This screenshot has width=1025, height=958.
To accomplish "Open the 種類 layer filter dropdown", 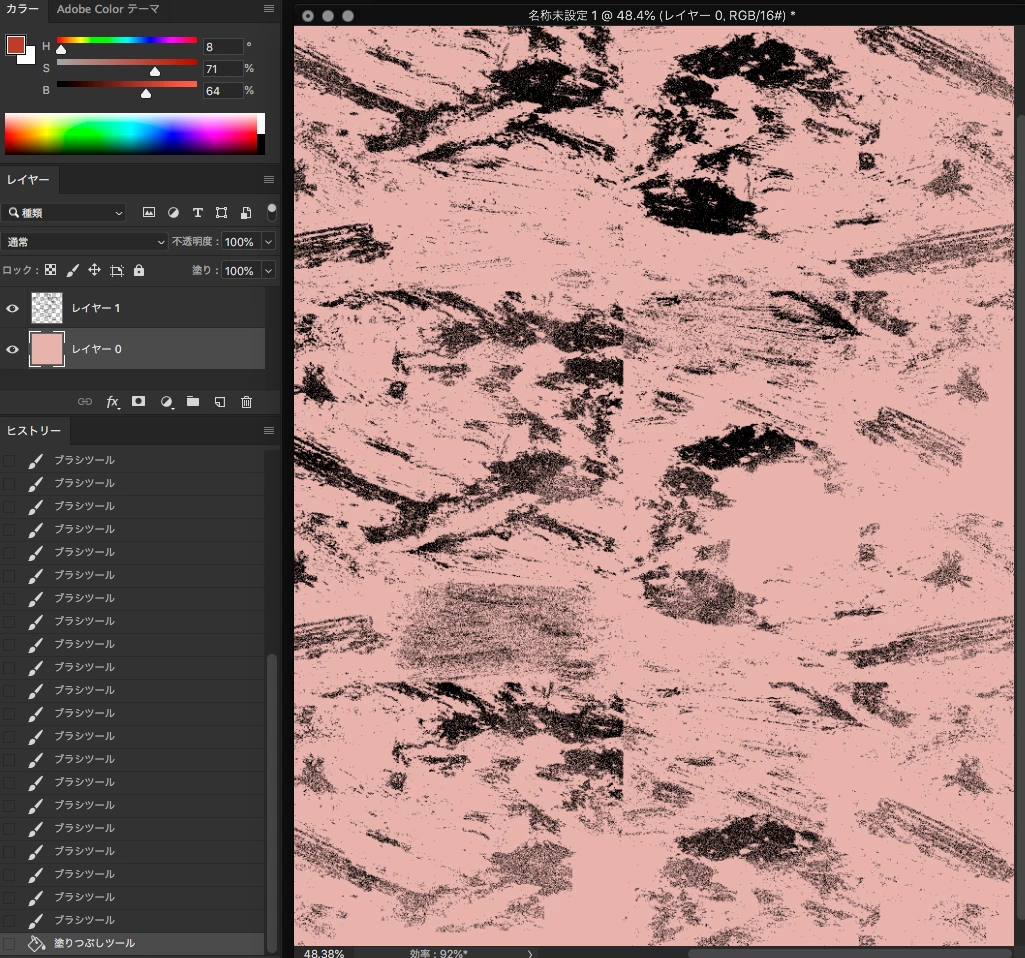I will pos(63,212).
